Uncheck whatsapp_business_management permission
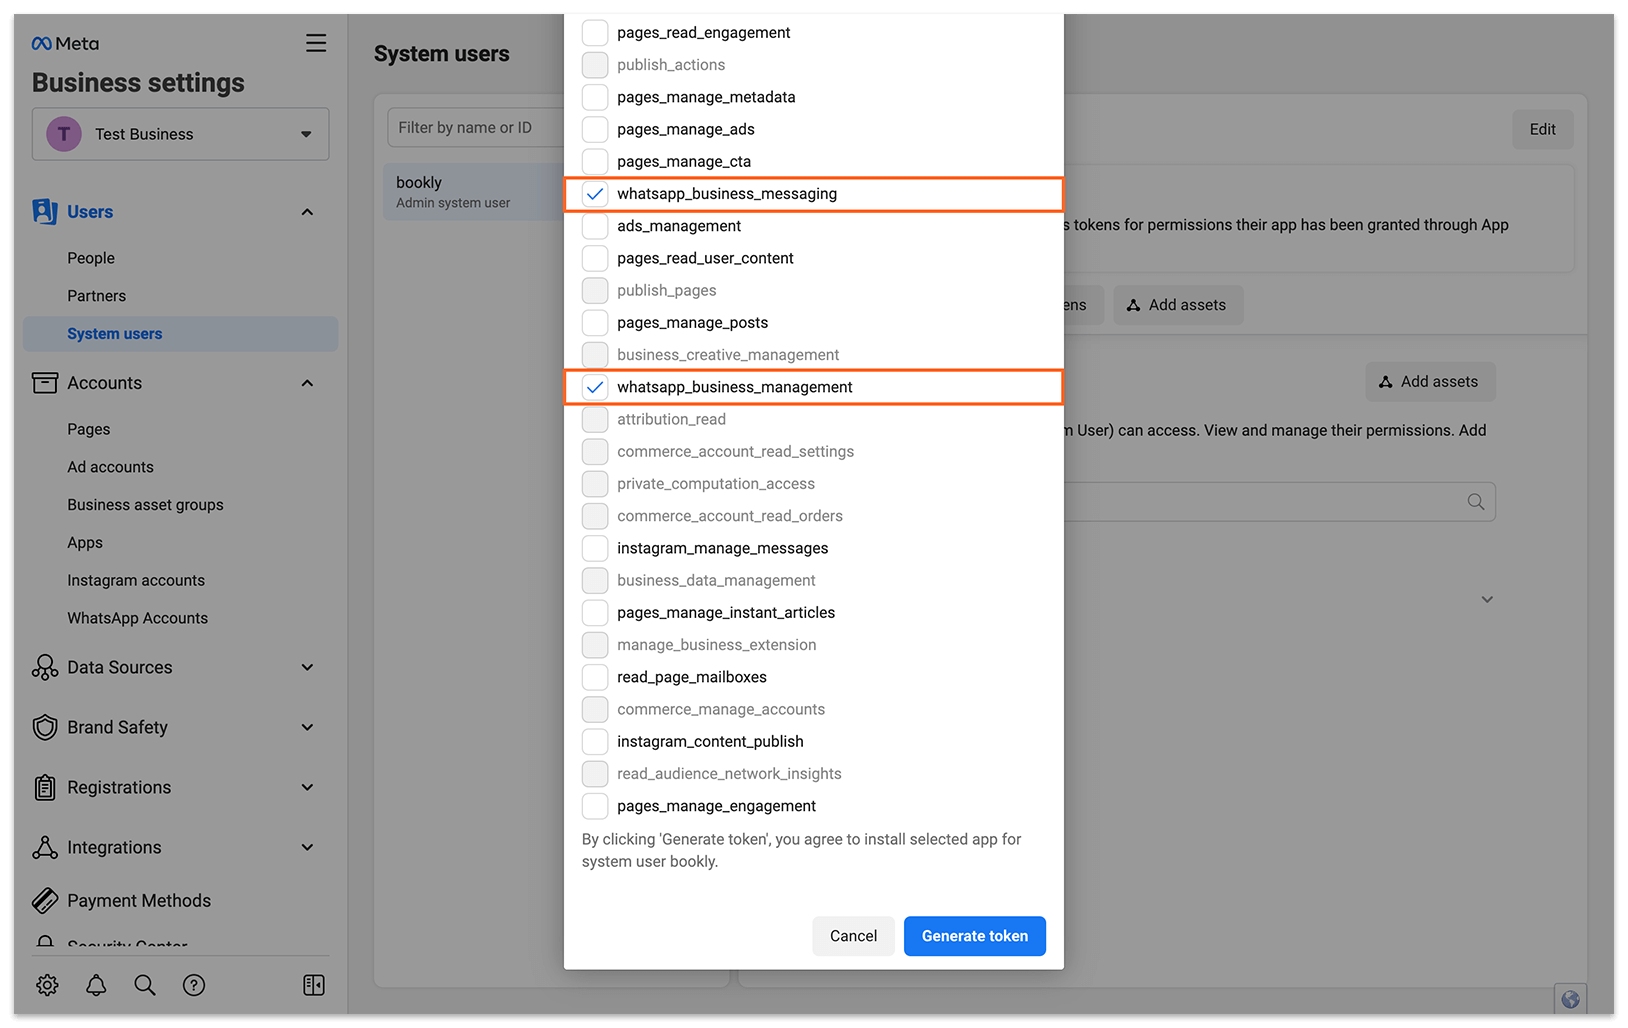 tap(595, 387)
